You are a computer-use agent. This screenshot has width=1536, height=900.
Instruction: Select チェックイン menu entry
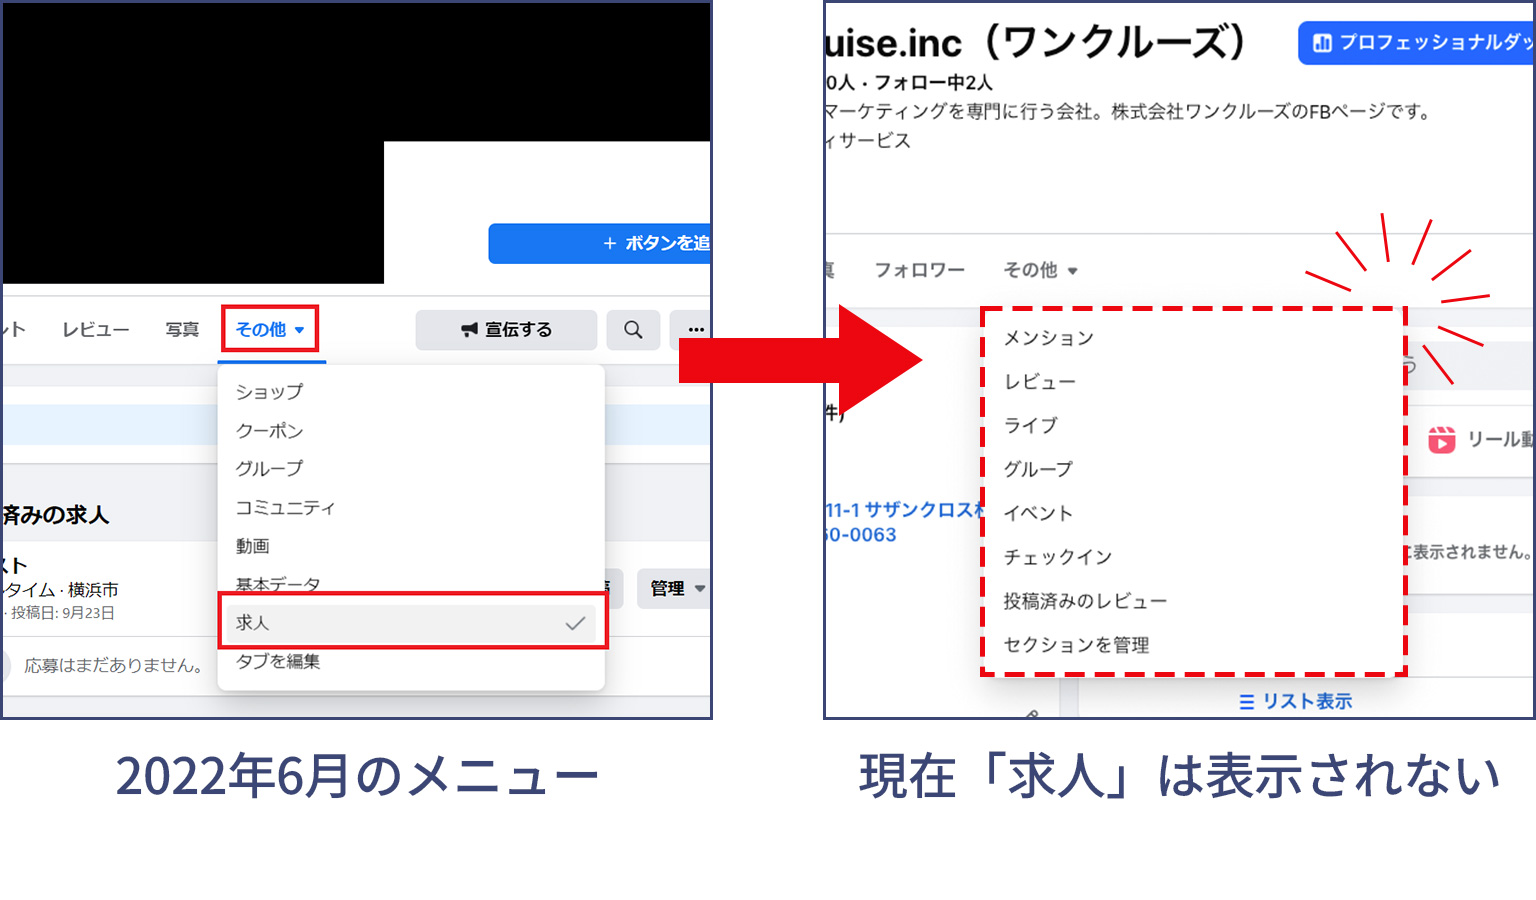pos(1058,558)
